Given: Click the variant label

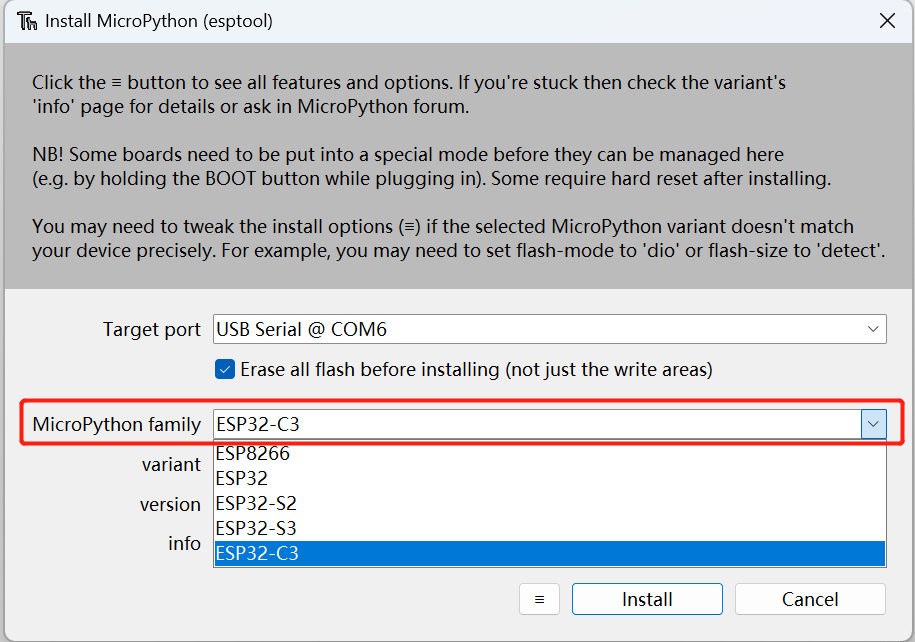Looking at the screenshot, I should tap(171, 465).
